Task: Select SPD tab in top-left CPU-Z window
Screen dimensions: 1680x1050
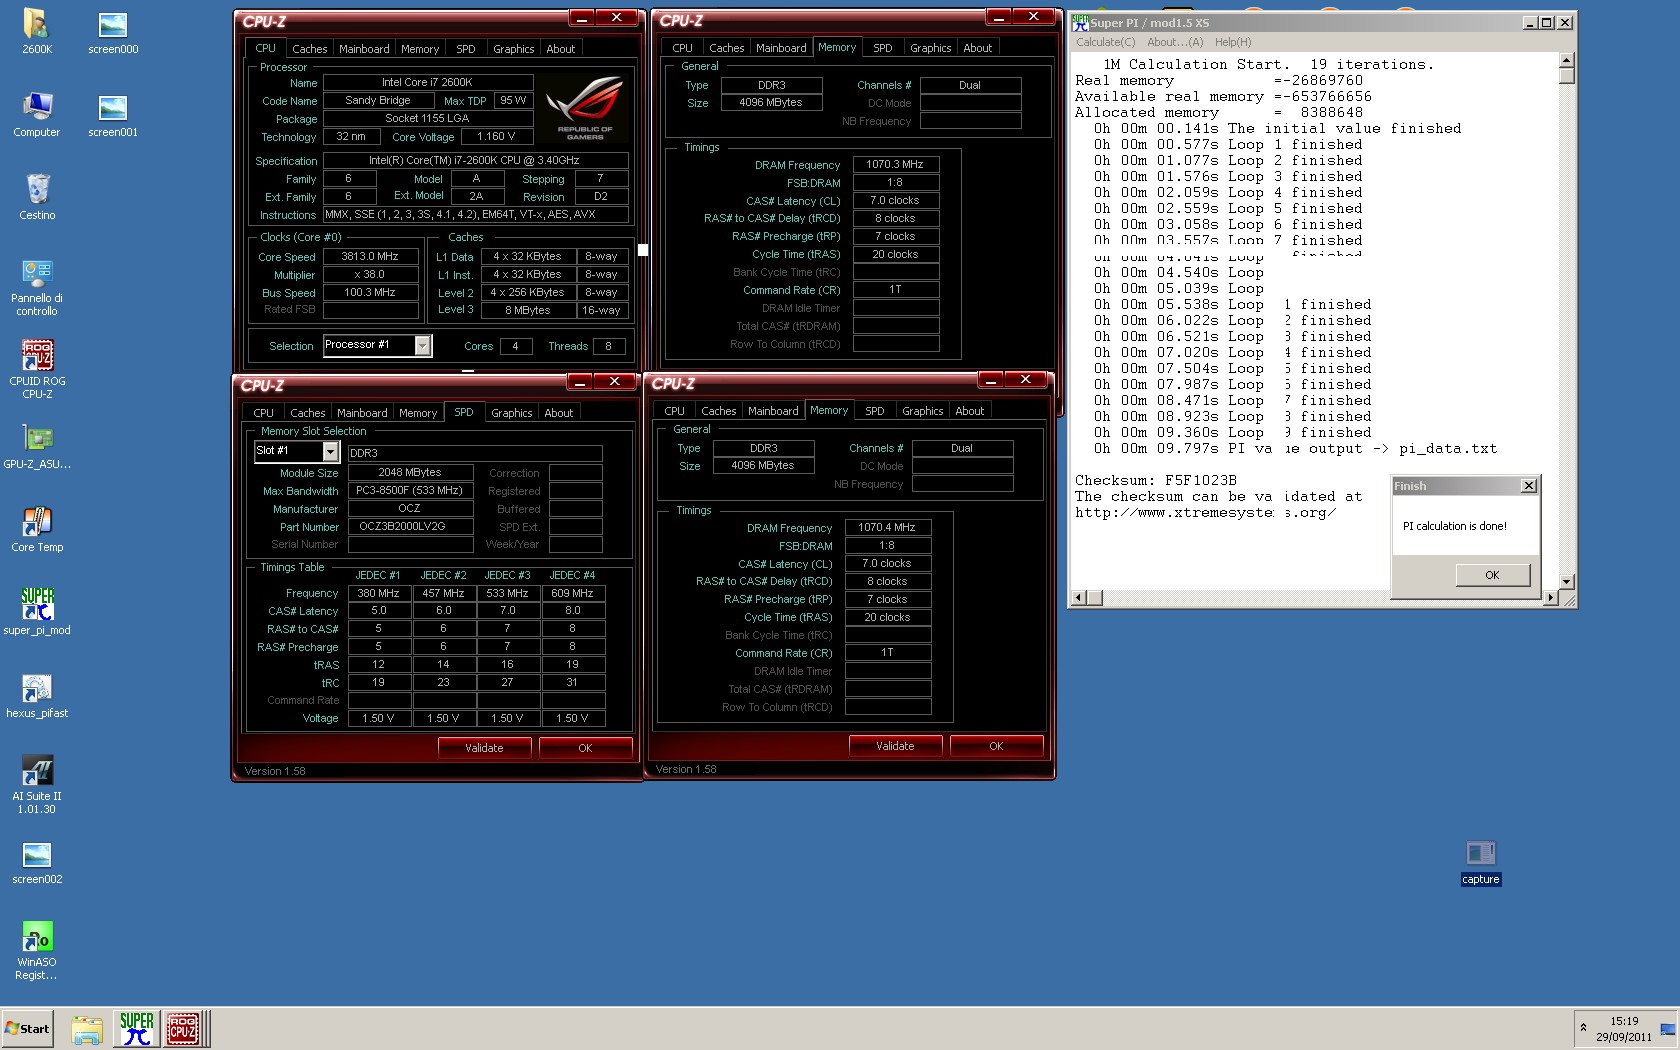Action: 466,49
